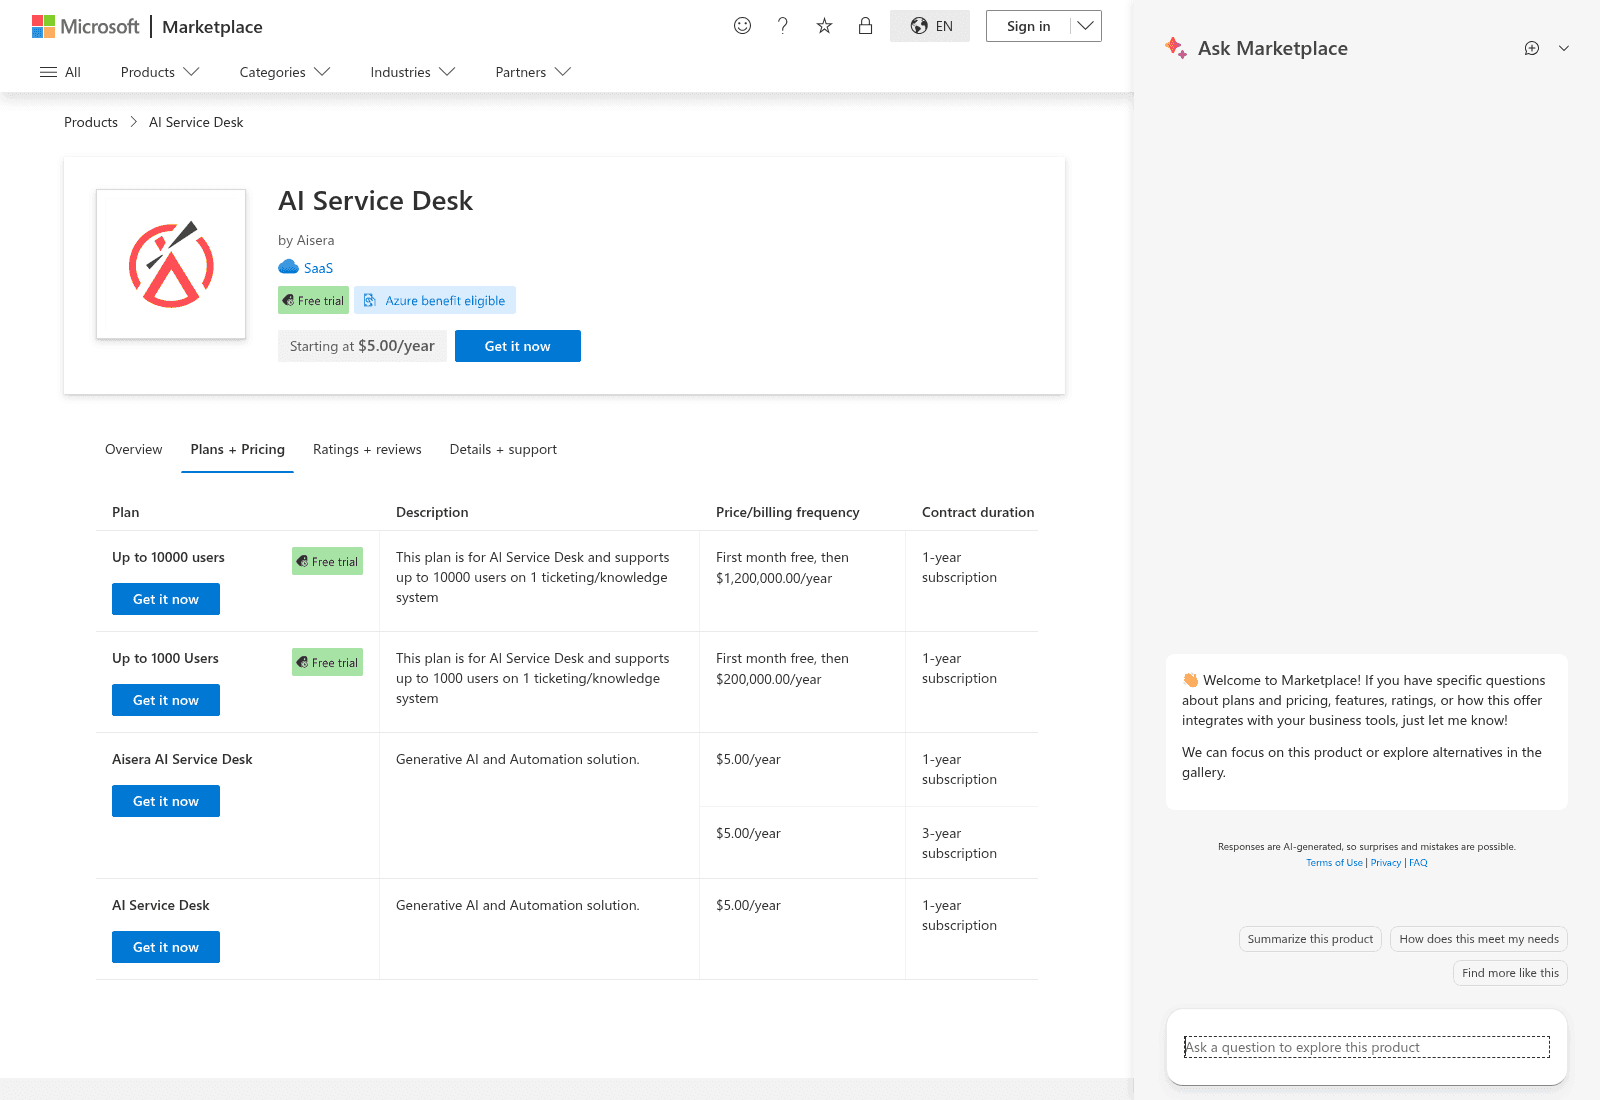1600x1100 pixels.
Task: Change language with the EN globe button
Action: point(930,26)
